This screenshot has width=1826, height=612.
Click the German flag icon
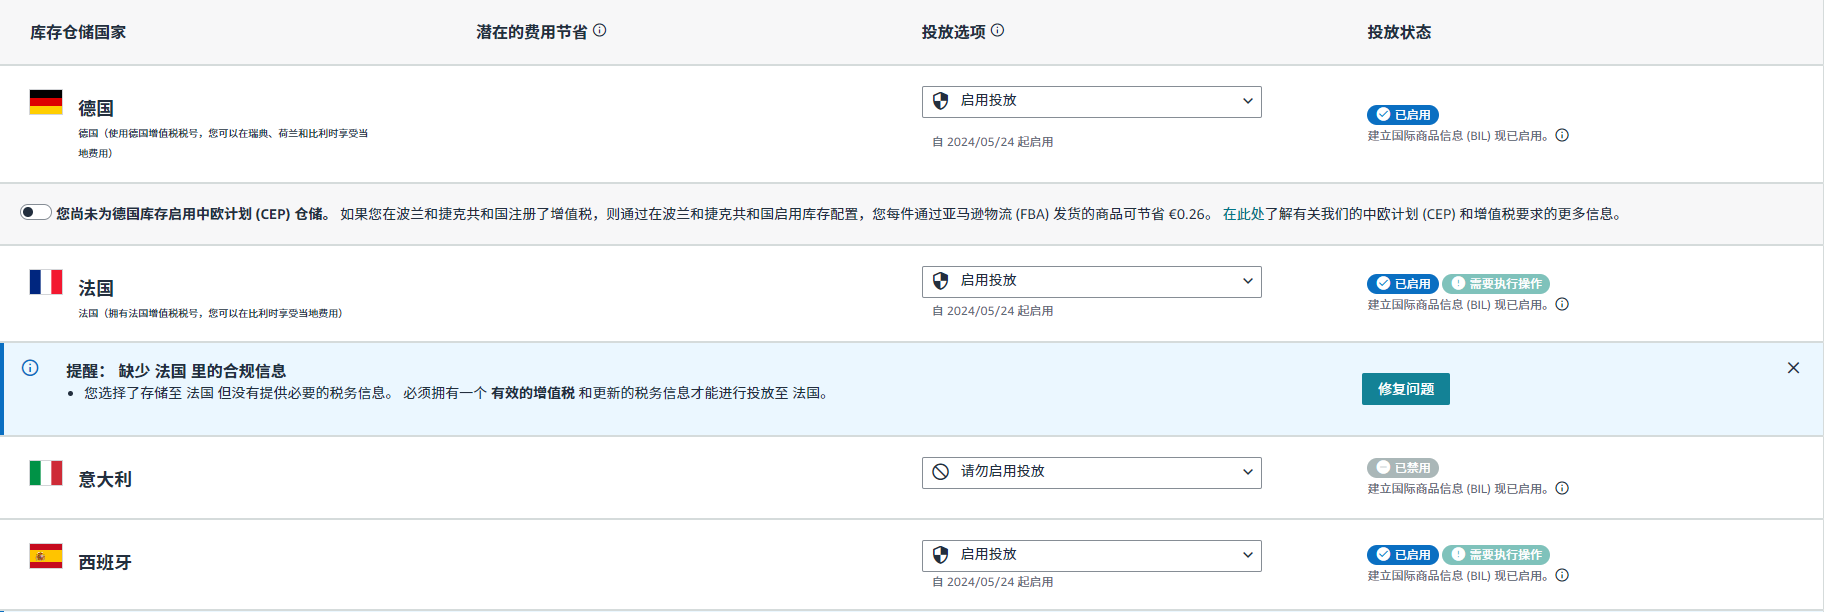coord(46,102)
